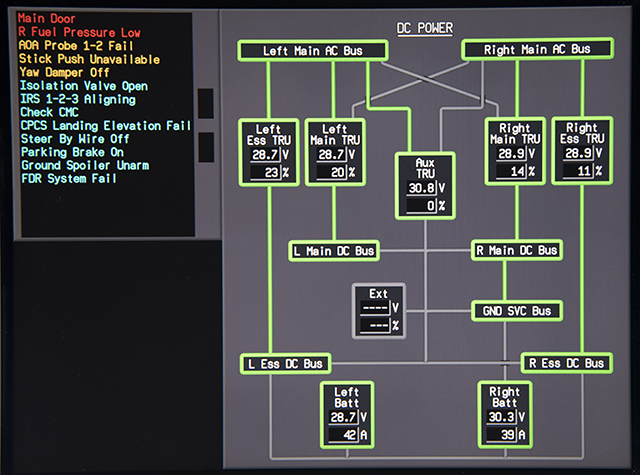Select CPCS Landing Elevation Fail message

click(106, 125)
